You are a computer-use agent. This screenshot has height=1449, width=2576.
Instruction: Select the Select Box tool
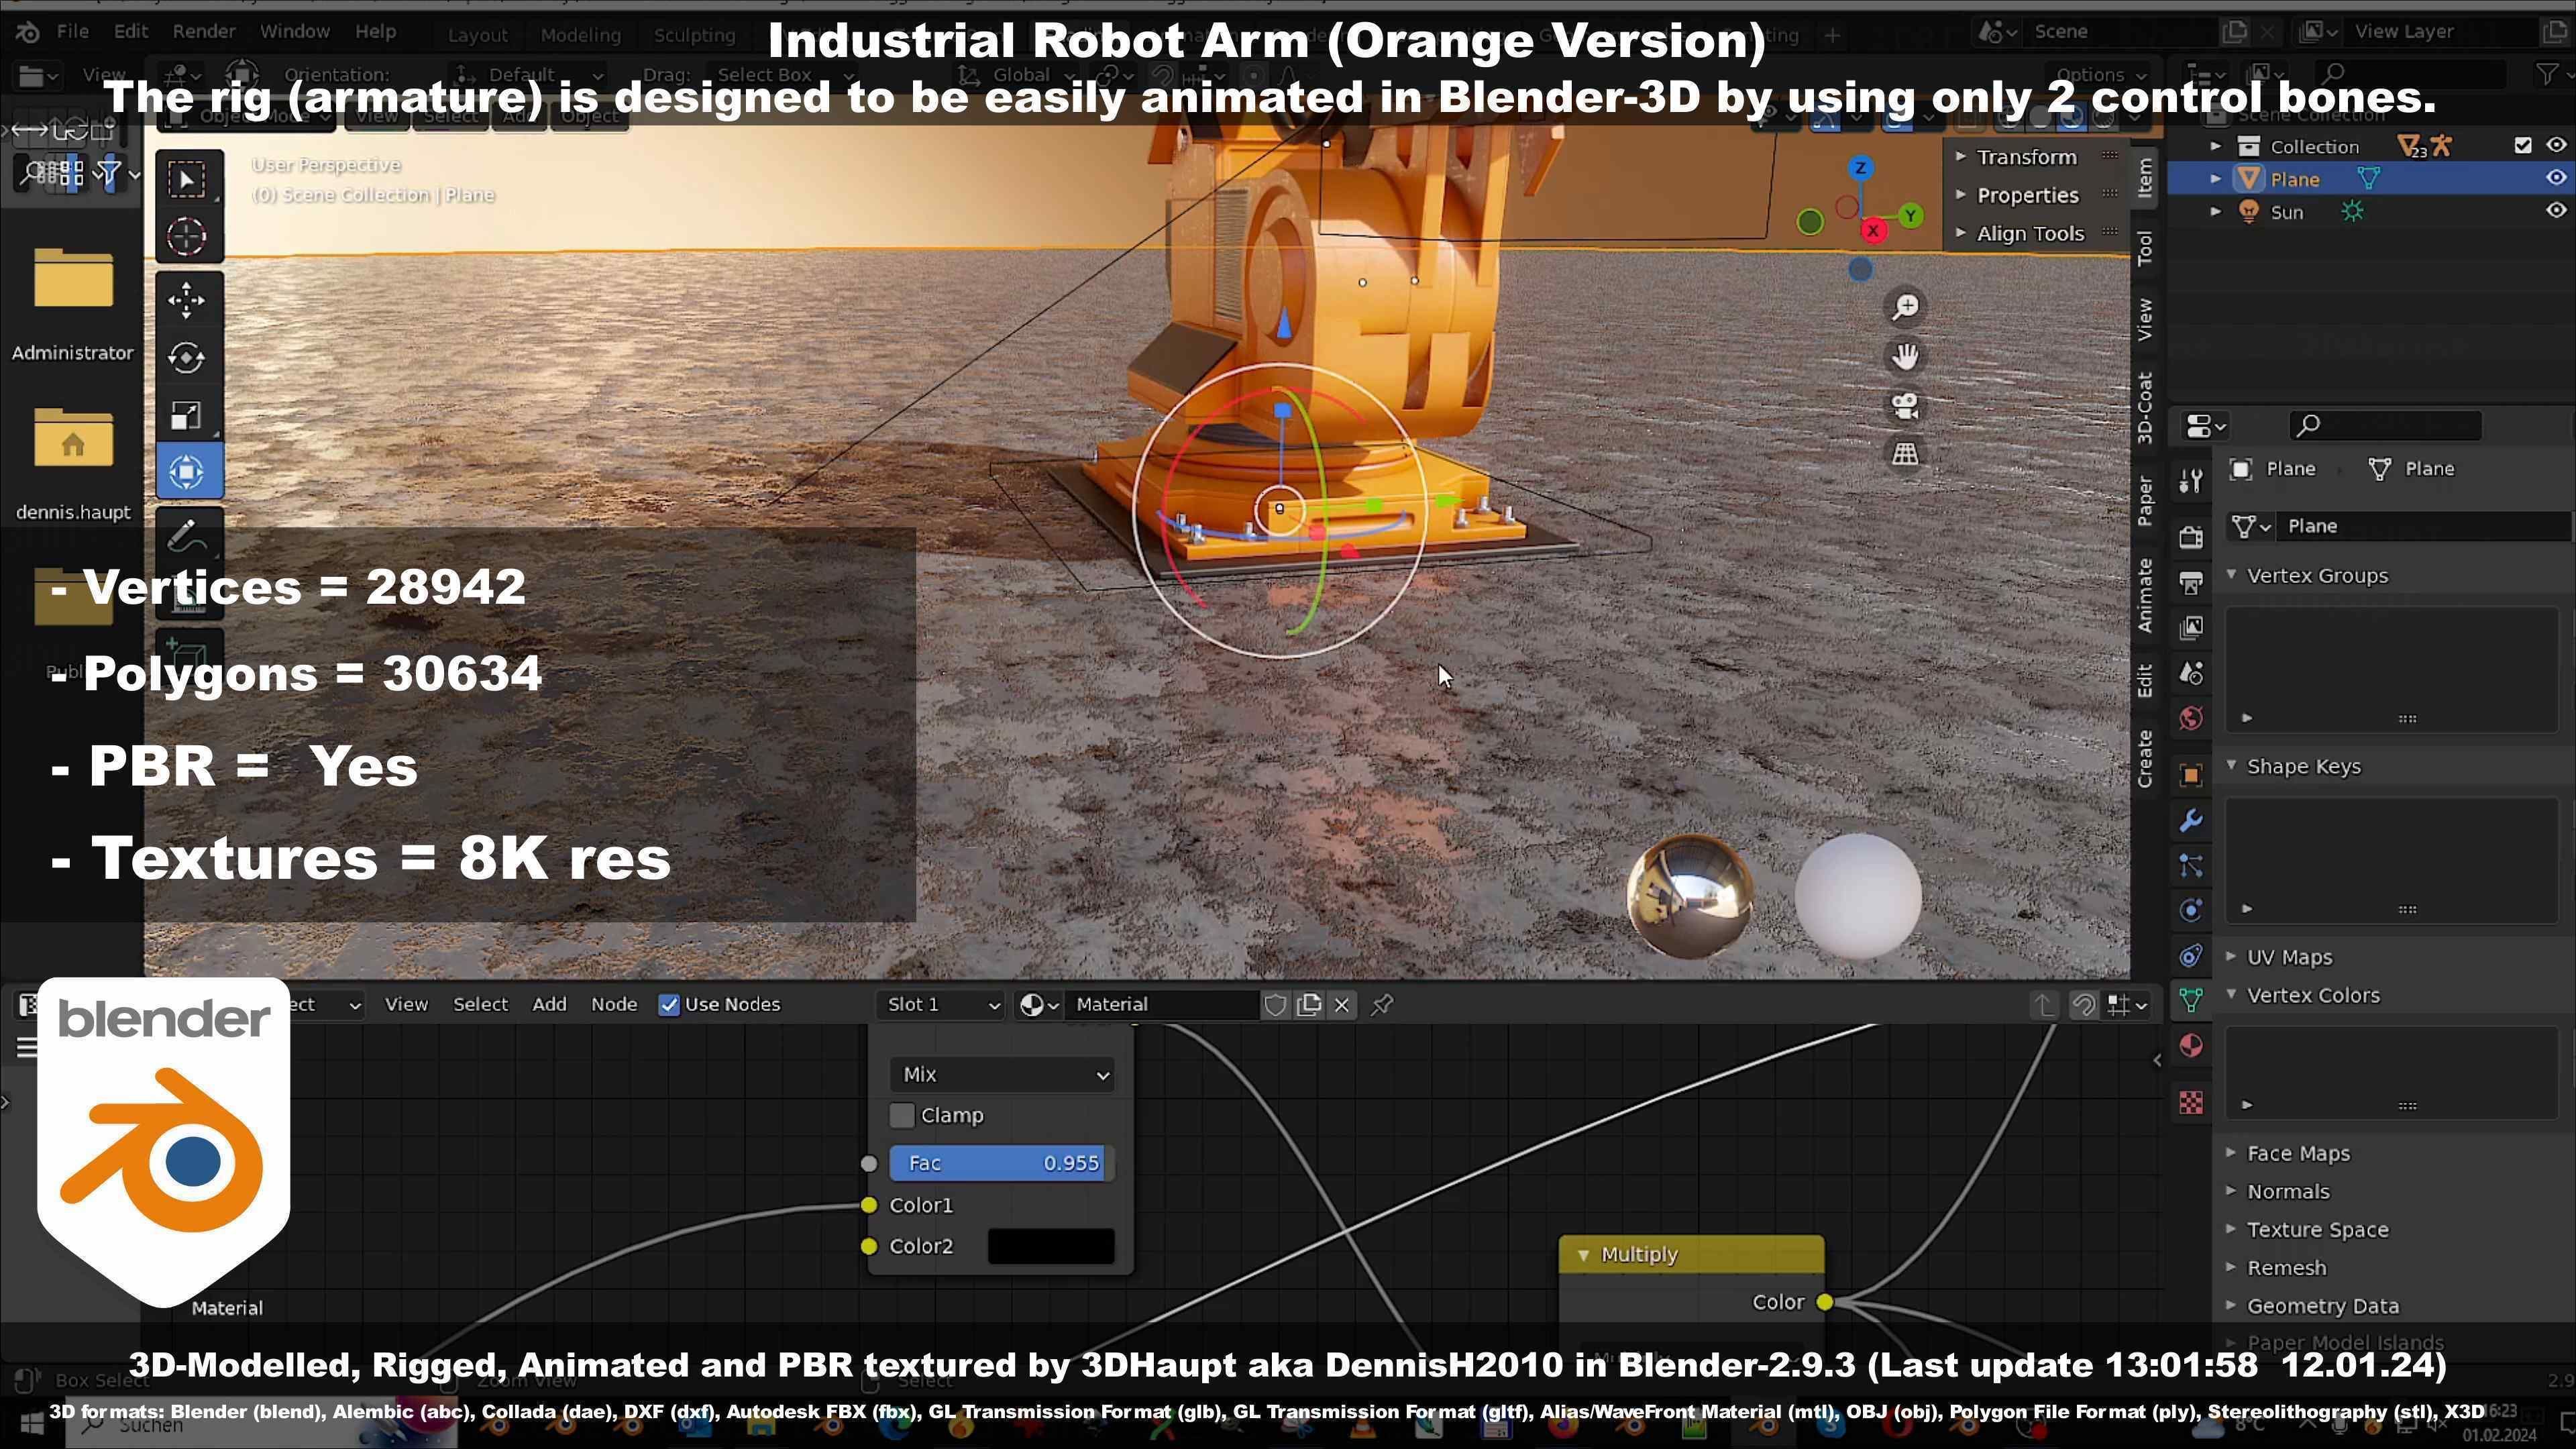188,180
